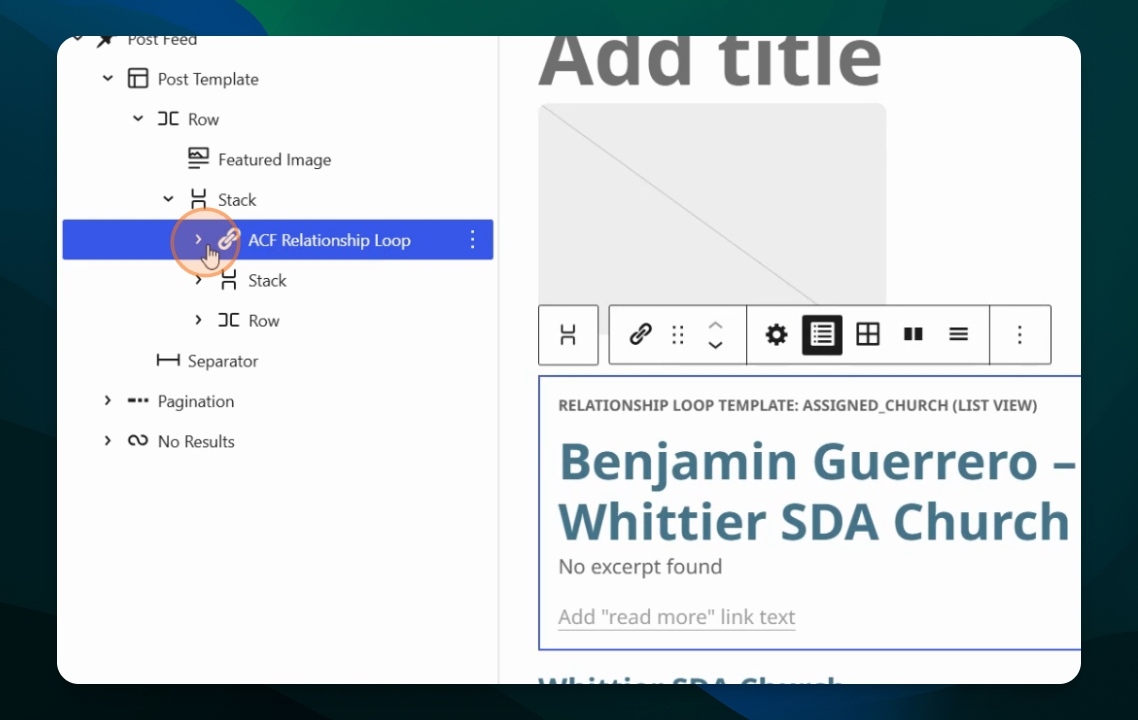Move block up with the up arrow
This screenshot has width=1138, height=720.
(716, 325)
